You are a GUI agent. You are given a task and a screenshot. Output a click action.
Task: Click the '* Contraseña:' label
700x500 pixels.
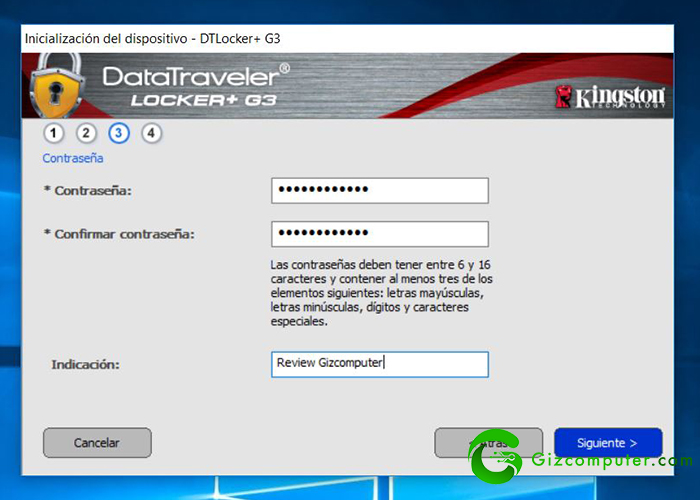click(88, 191)
